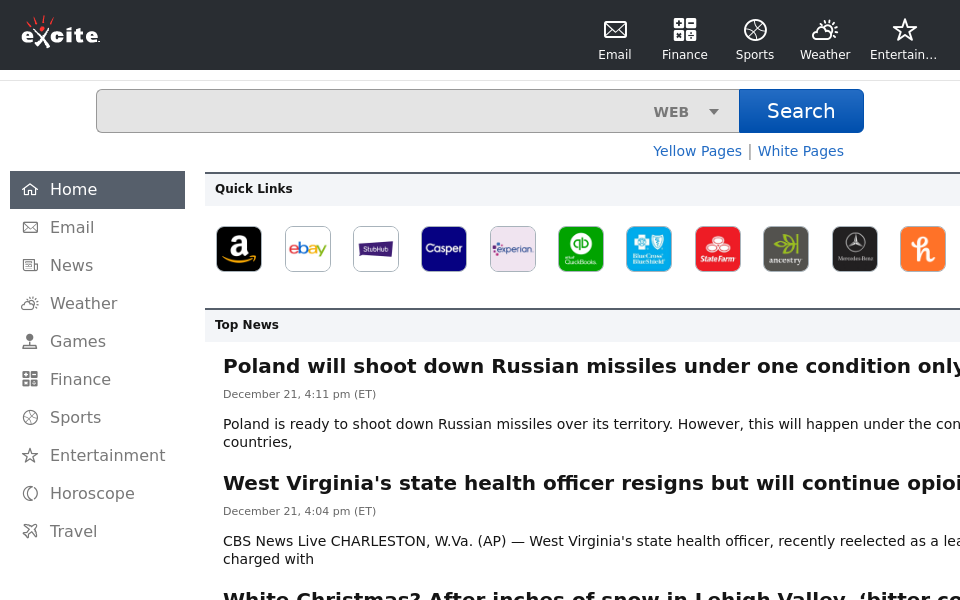Open Amazon quick link icon
Viewport: 960px width, 600px height.
click(x=239, y=249)
